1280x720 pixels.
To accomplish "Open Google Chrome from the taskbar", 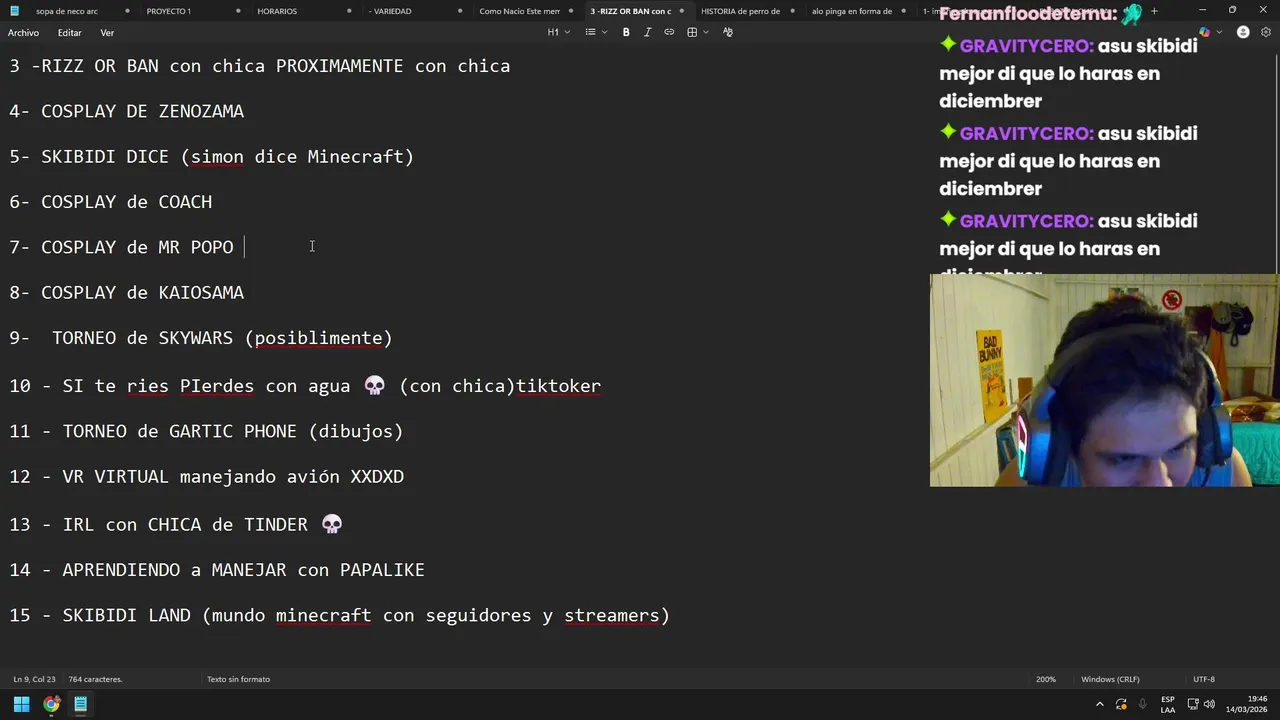I will 51,704.
